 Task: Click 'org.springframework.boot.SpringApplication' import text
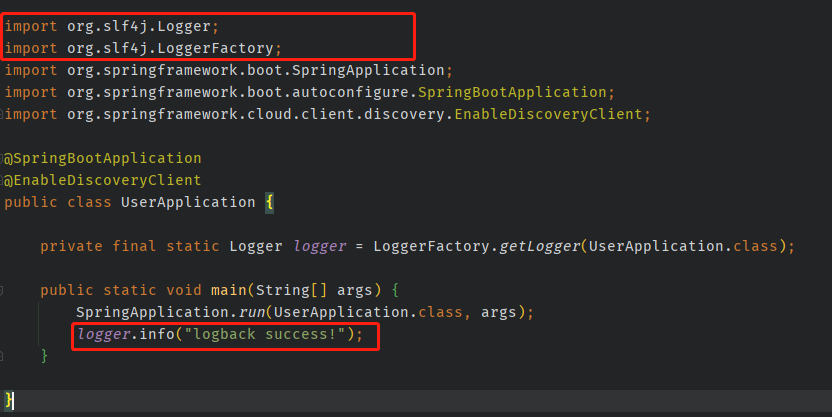[x=255, y=70]
